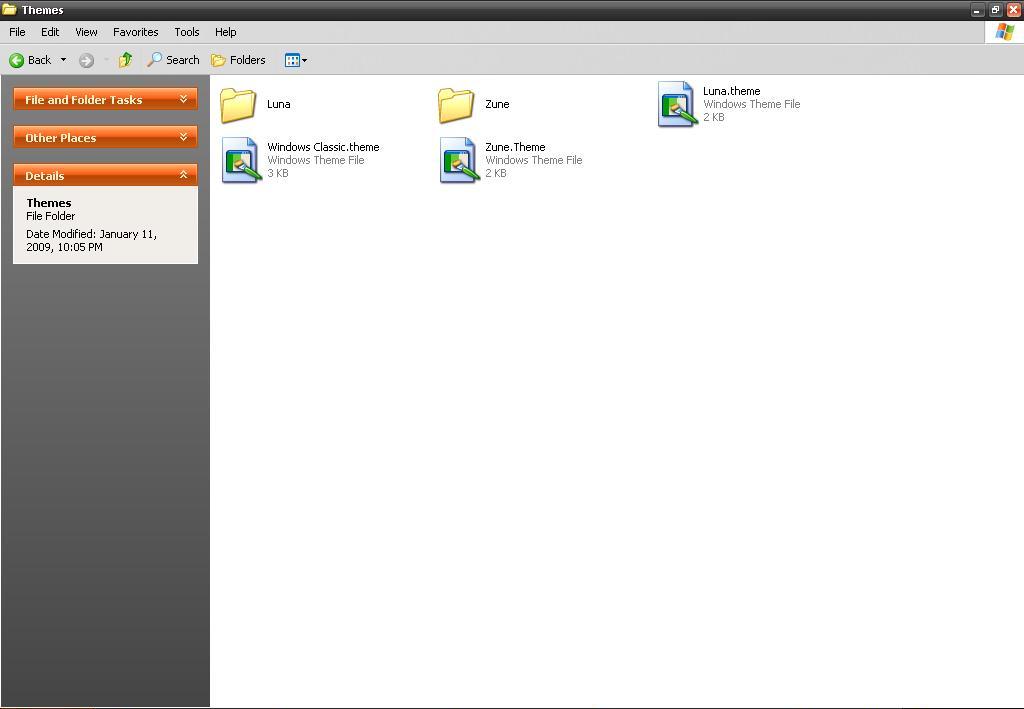The image size is (1024, 709).
Task: Click the Themes folder icon in title bar
Action: click(x=9, y=9)
